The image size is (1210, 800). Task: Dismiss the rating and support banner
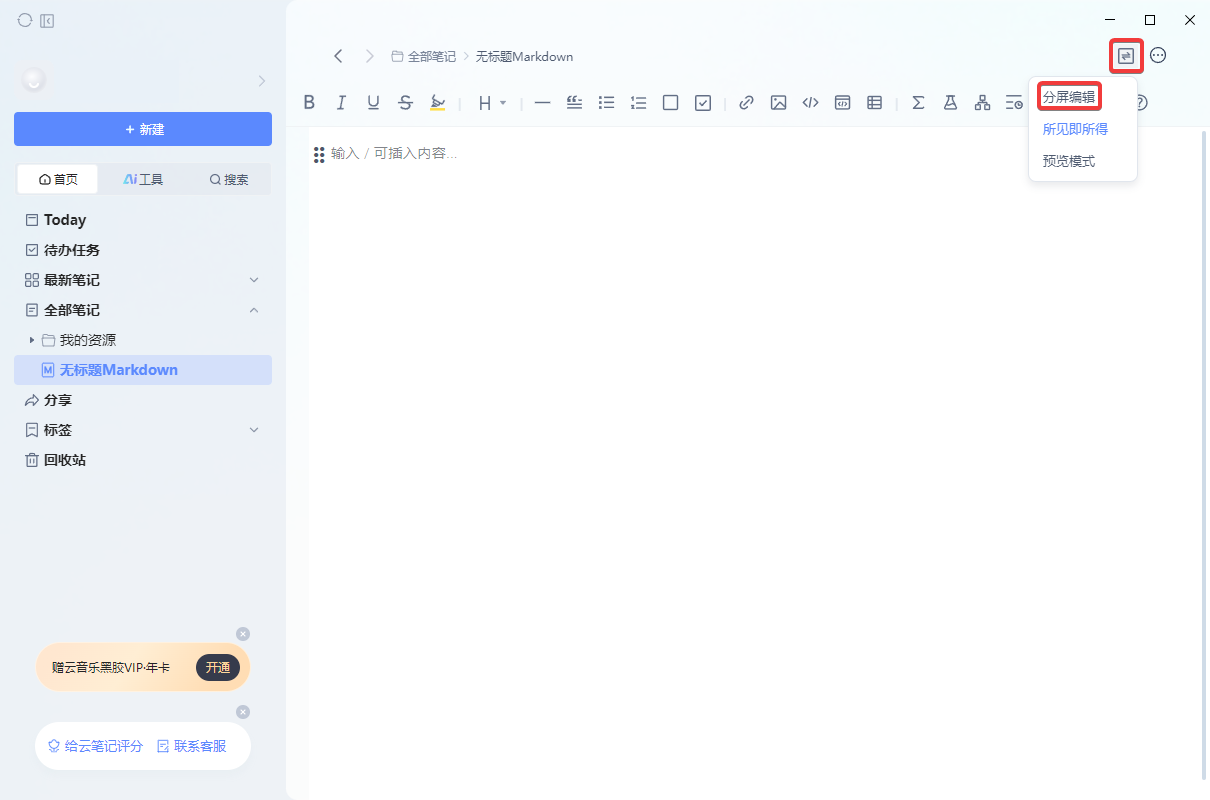(x=243, y=712)
